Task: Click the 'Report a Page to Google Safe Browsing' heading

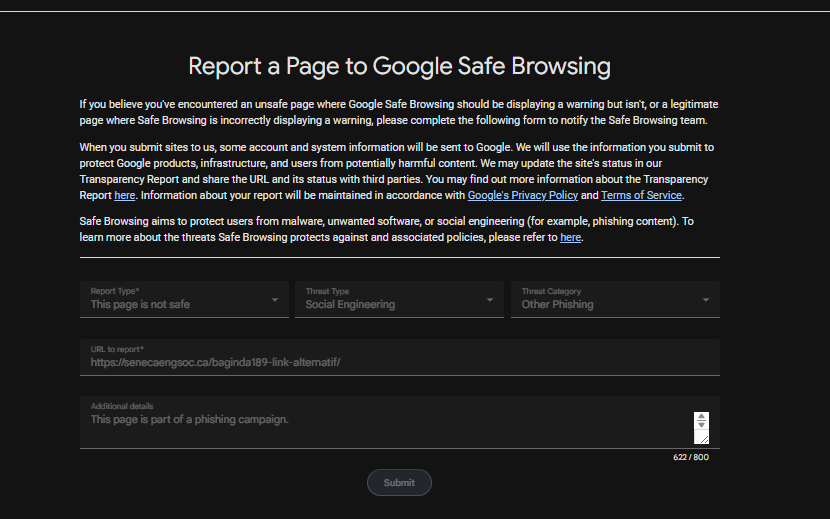Action: 400,66
